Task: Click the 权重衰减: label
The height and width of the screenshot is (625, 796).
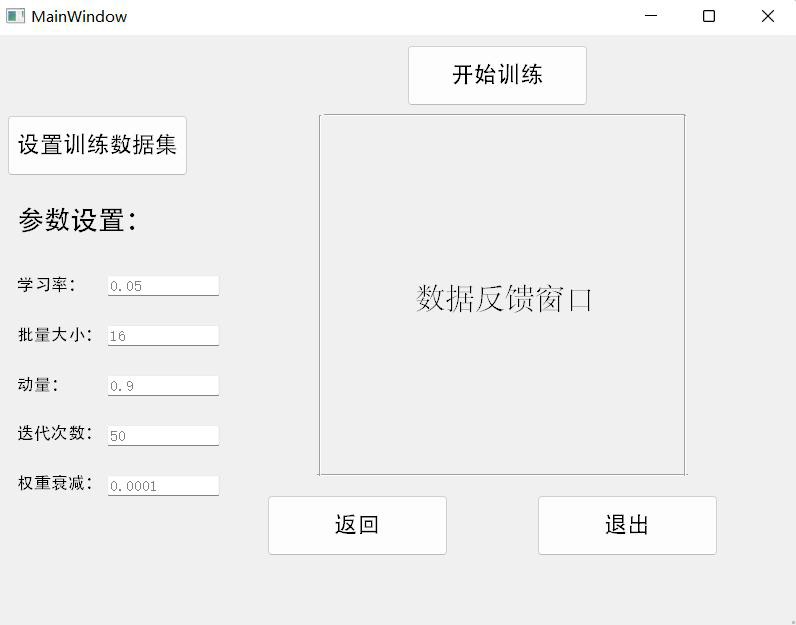Action: (x=55, y=483)
